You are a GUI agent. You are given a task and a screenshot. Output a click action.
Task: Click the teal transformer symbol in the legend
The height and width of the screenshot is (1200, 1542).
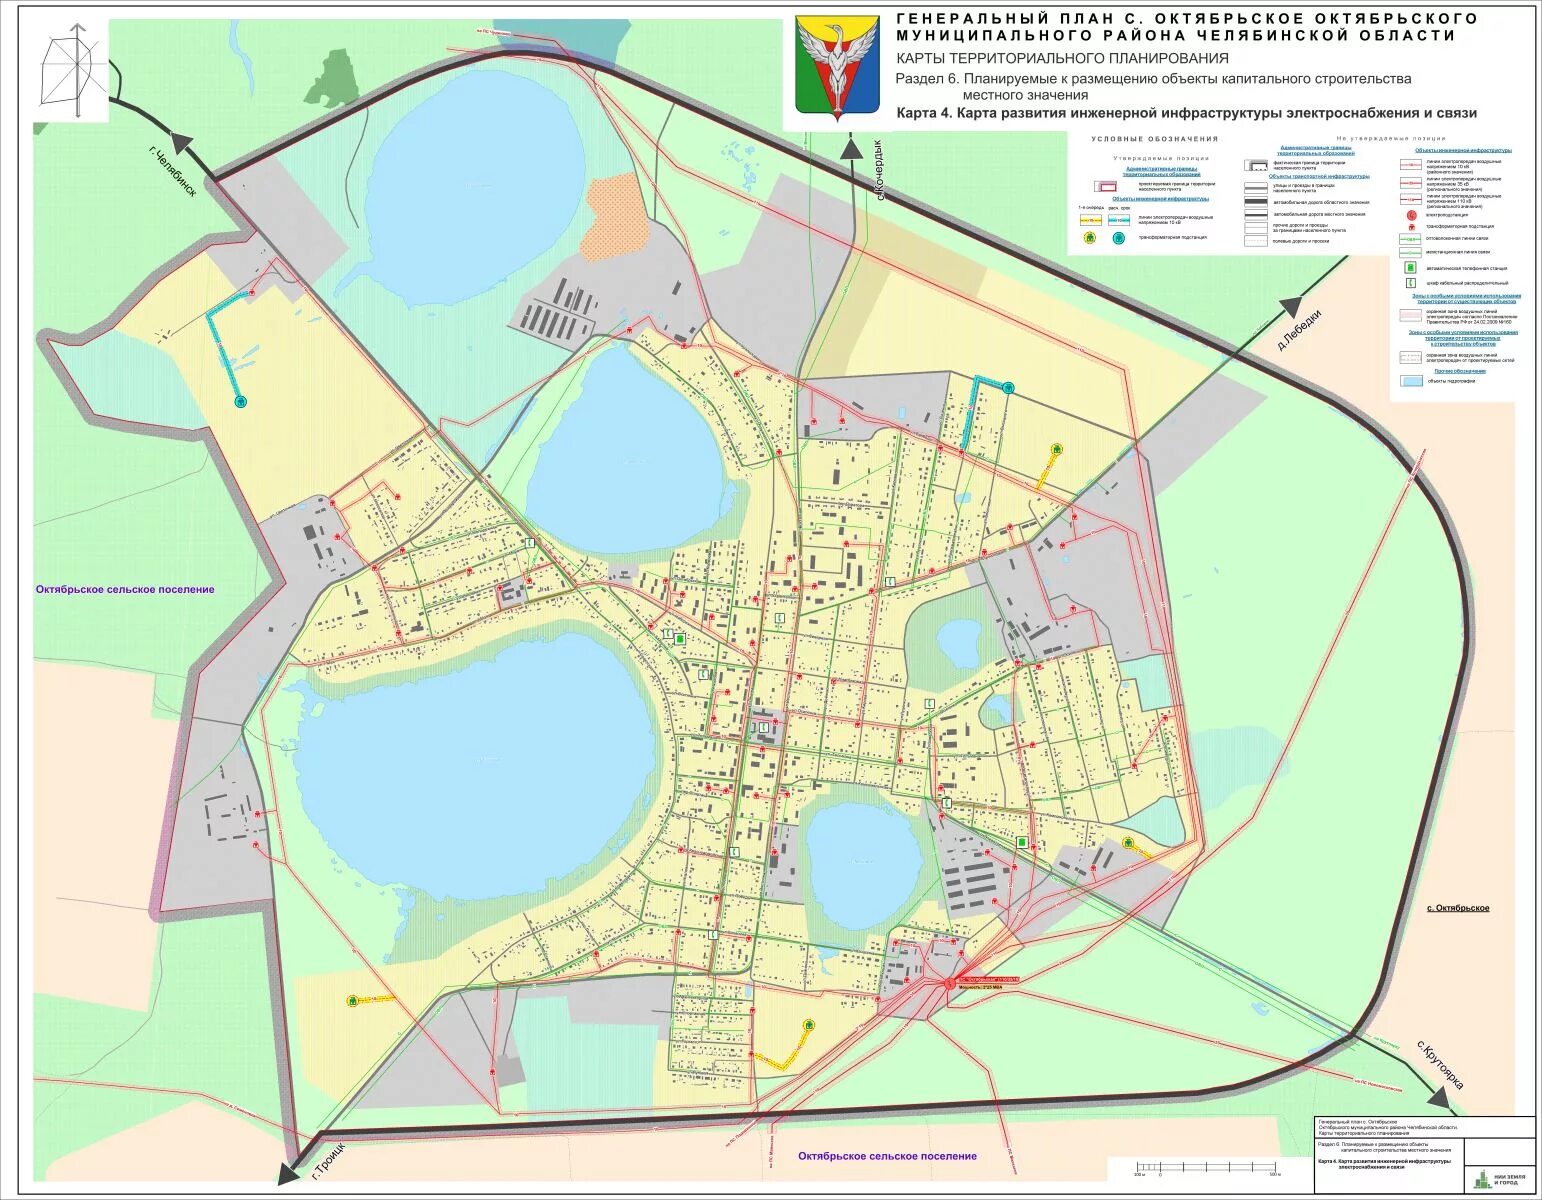1118,238
